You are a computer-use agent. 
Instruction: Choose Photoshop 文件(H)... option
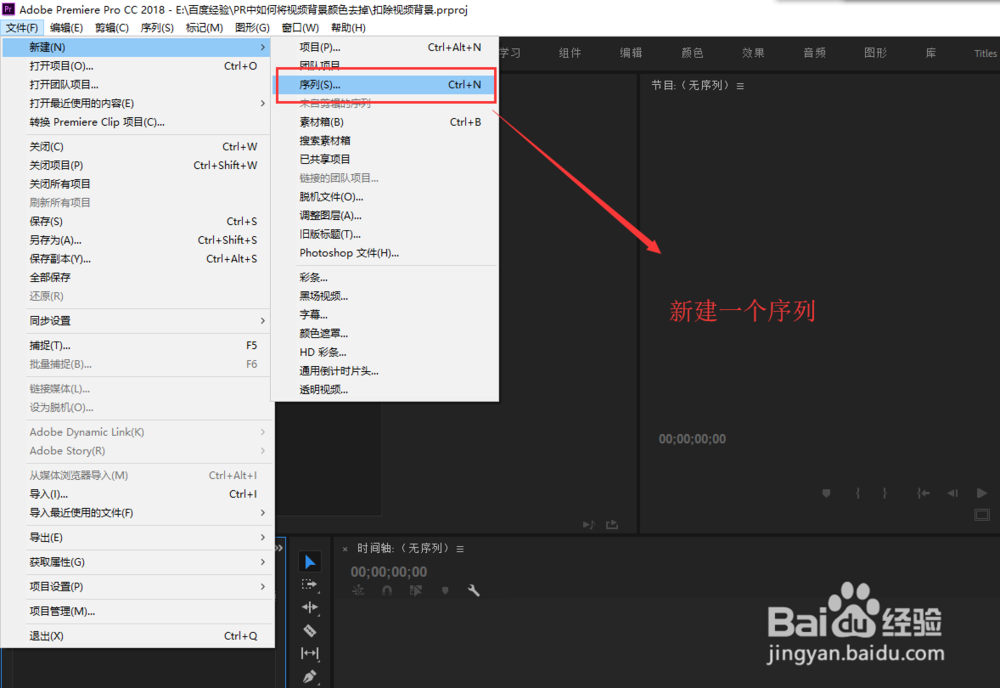[385, 253]
